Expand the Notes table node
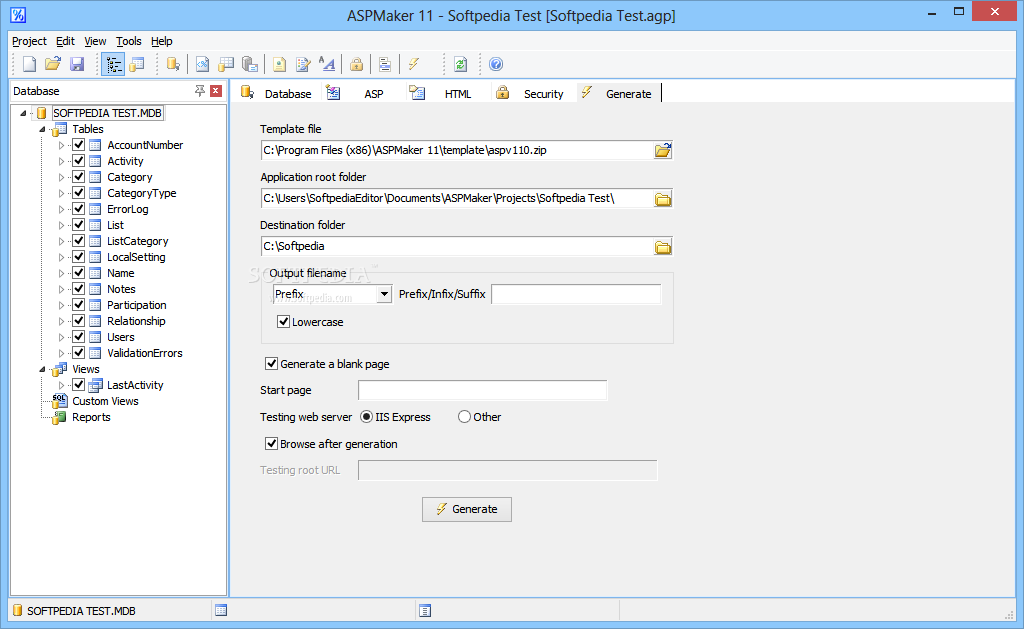The image size is (1024, 629). 61,289
